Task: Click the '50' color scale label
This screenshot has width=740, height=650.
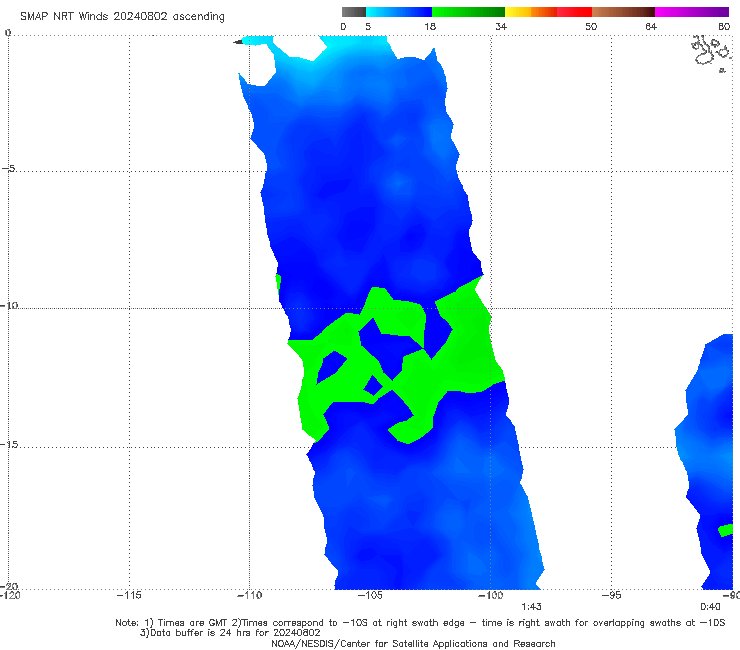Action: (x=591, y=27)
